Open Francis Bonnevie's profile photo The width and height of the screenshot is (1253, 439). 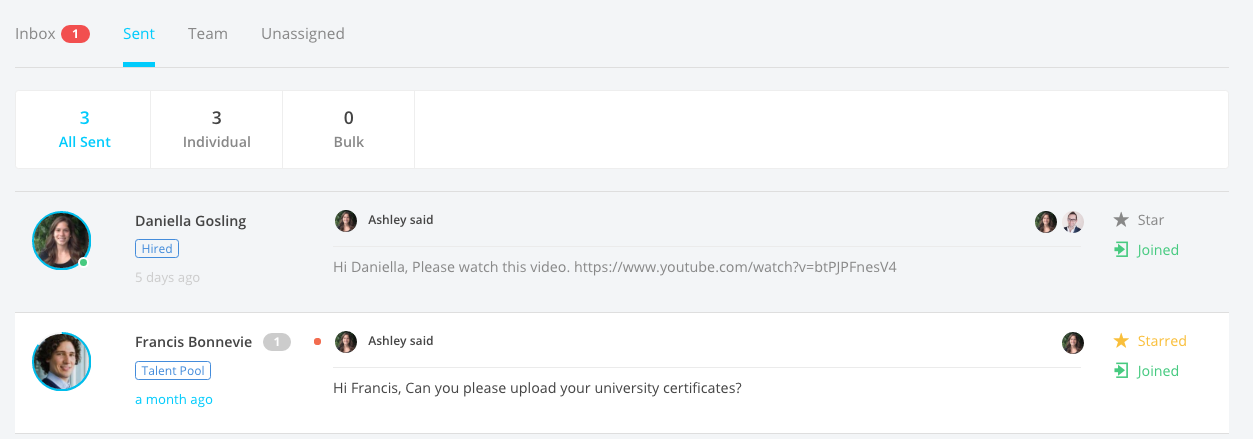[x=62, y=362]
